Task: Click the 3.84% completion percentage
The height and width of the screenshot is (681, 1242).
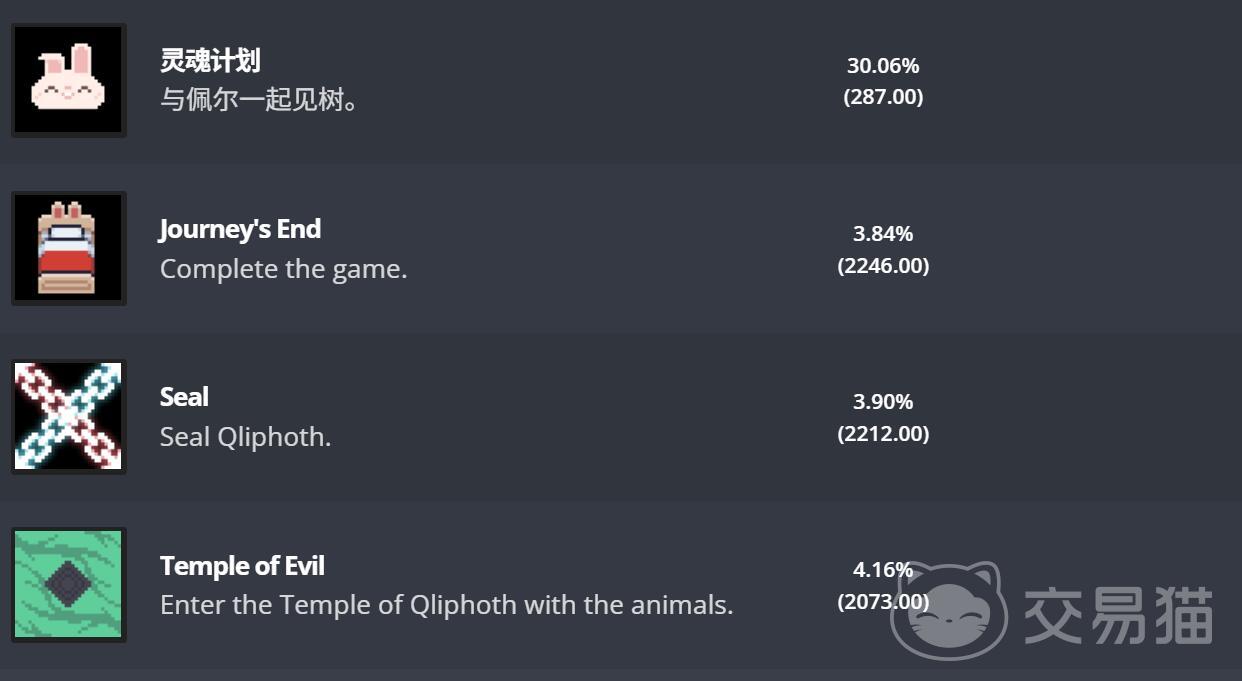Action: (x=883, y=234)
